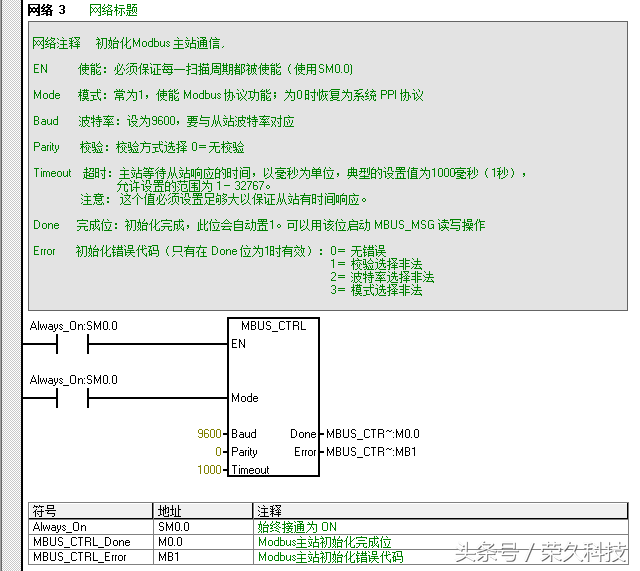
Task: Select the Baud comment line with 9600
Action: (164, 121)
